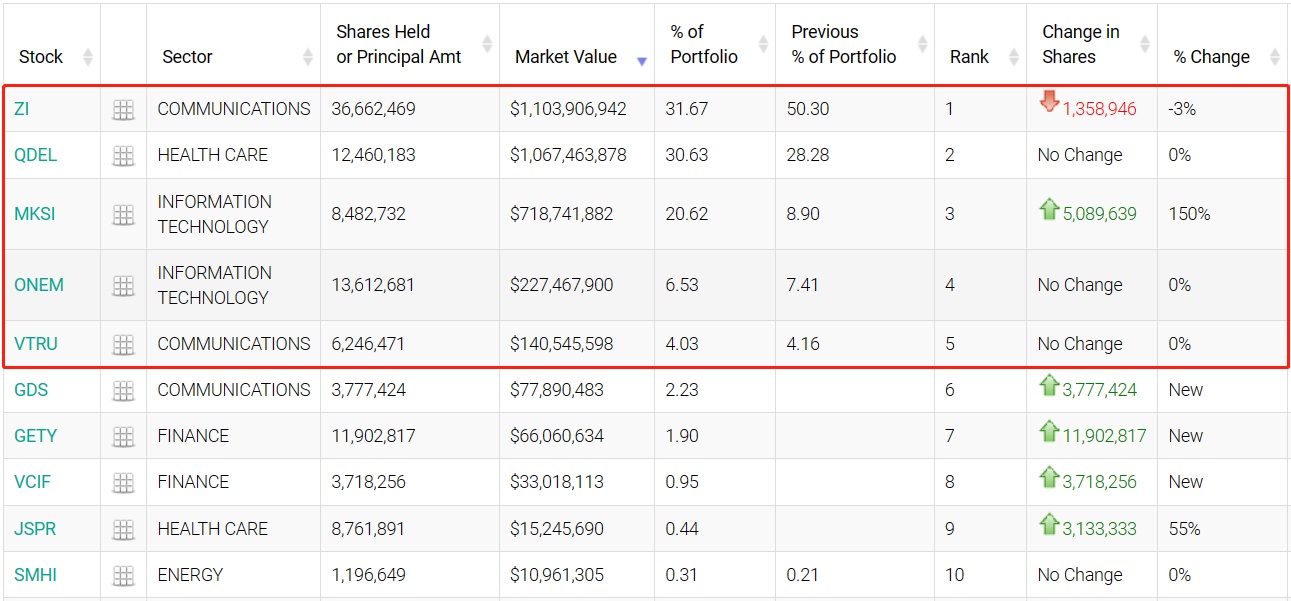
Task: Open the SMHI ticker link
Action: [x=34, y=575]
